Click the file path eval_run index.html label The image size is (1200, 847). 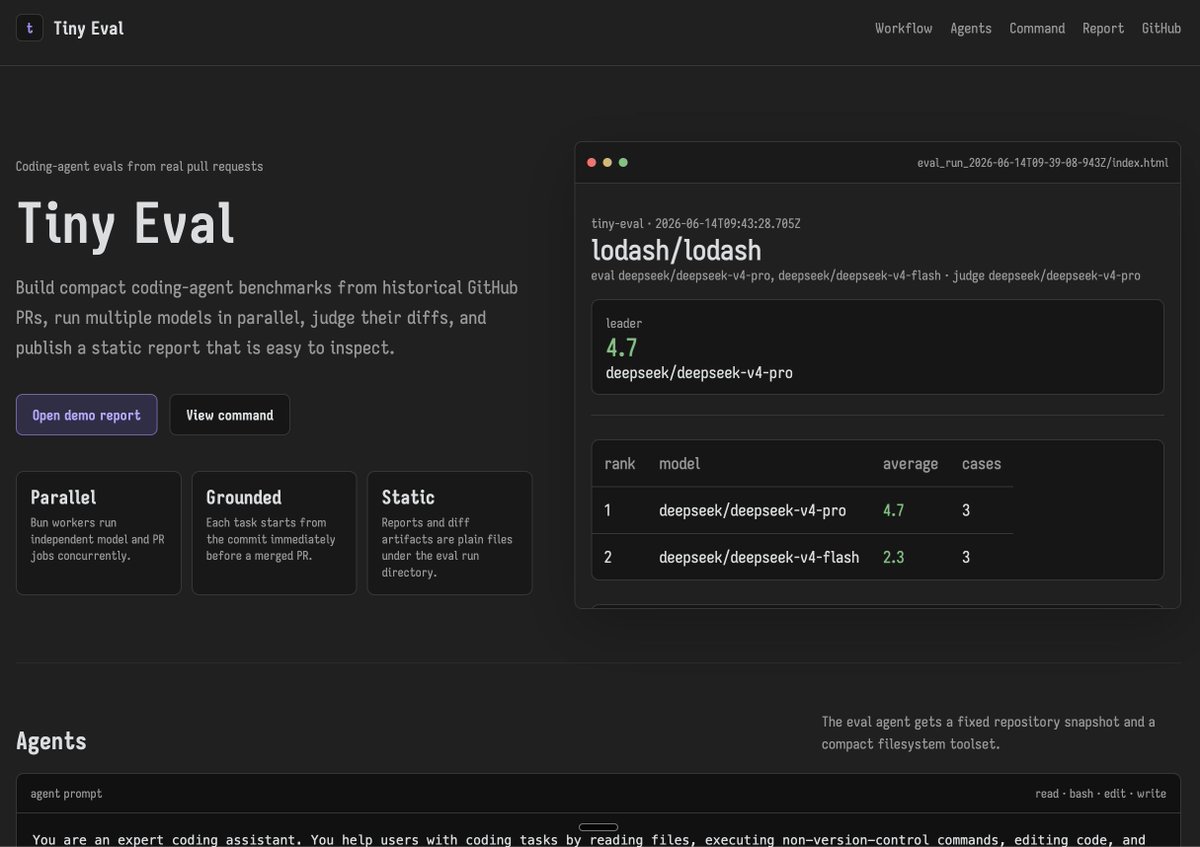pyautogui.click(x=1042, y=163)
